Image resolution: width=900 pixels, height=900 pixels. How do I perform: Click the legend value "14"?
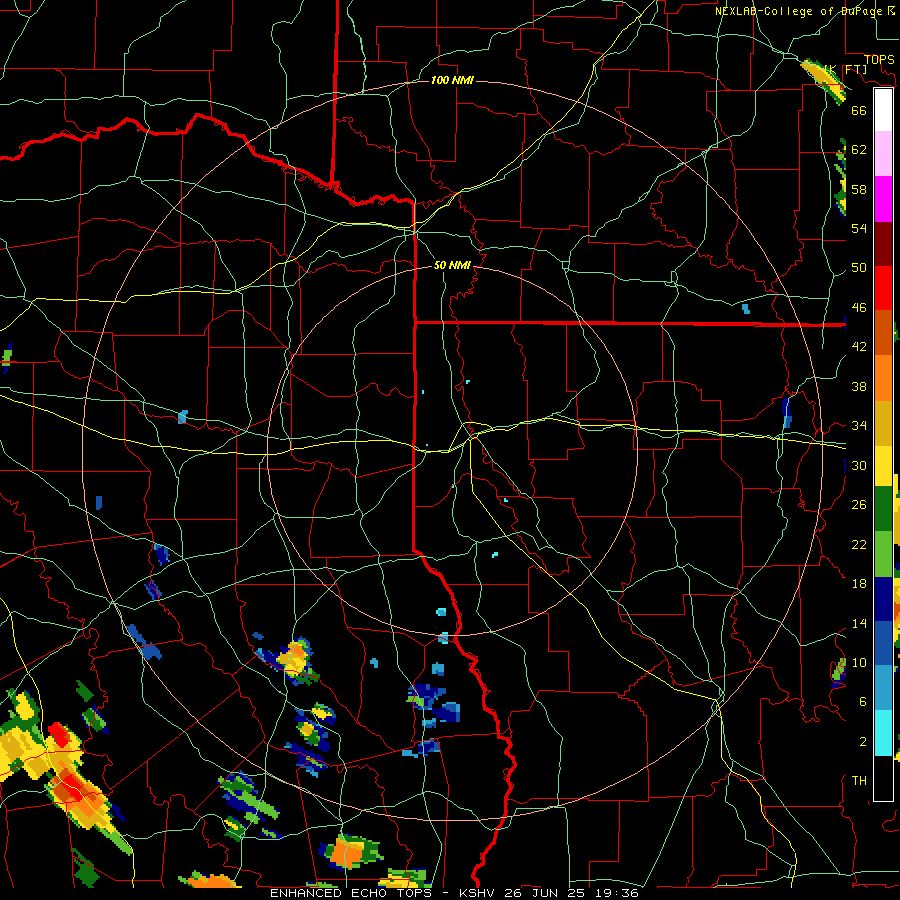[859, 623]
